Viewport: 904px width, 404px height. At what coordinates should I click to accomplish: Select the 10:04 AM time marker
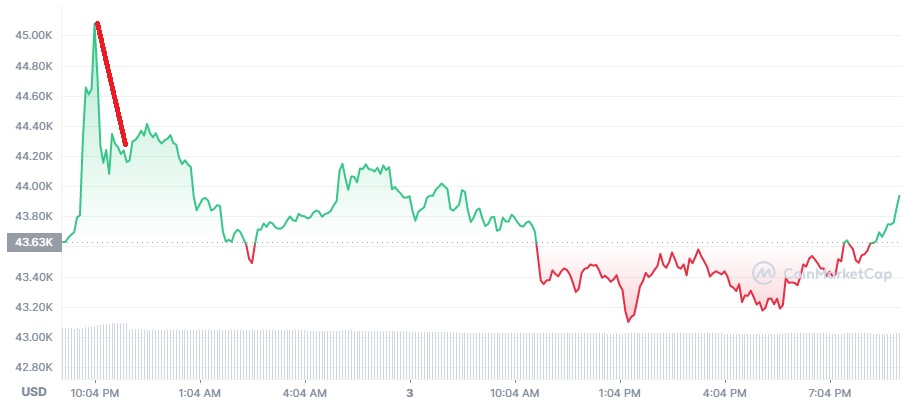[515, 394]
